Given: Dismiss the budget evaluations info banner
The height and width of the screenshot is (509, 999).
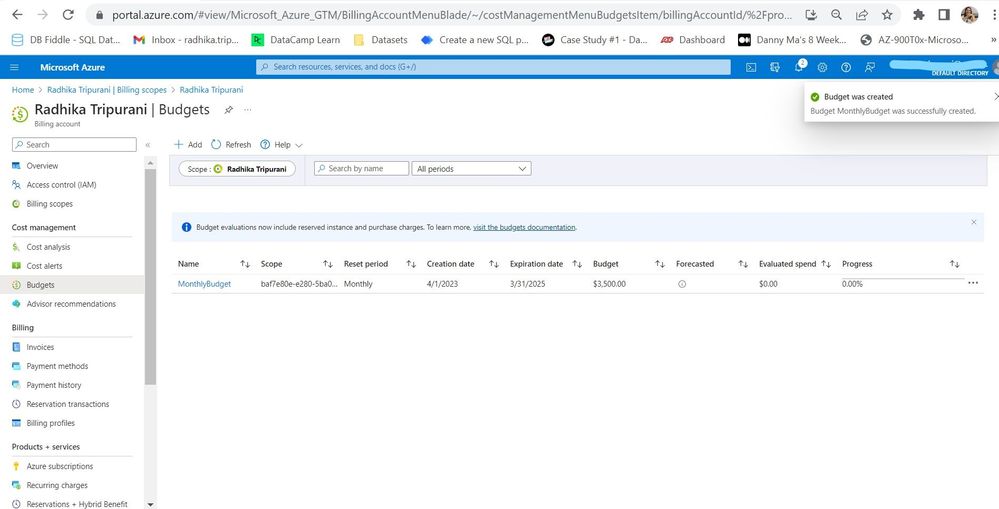Looking at the screenshot, I should pyautogui.click(x=974, y=222).
